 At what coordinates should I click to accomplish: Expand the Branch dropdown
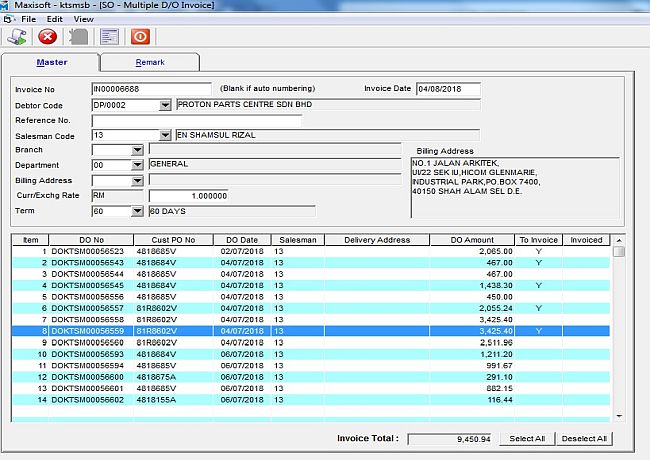tap(137, 150)
